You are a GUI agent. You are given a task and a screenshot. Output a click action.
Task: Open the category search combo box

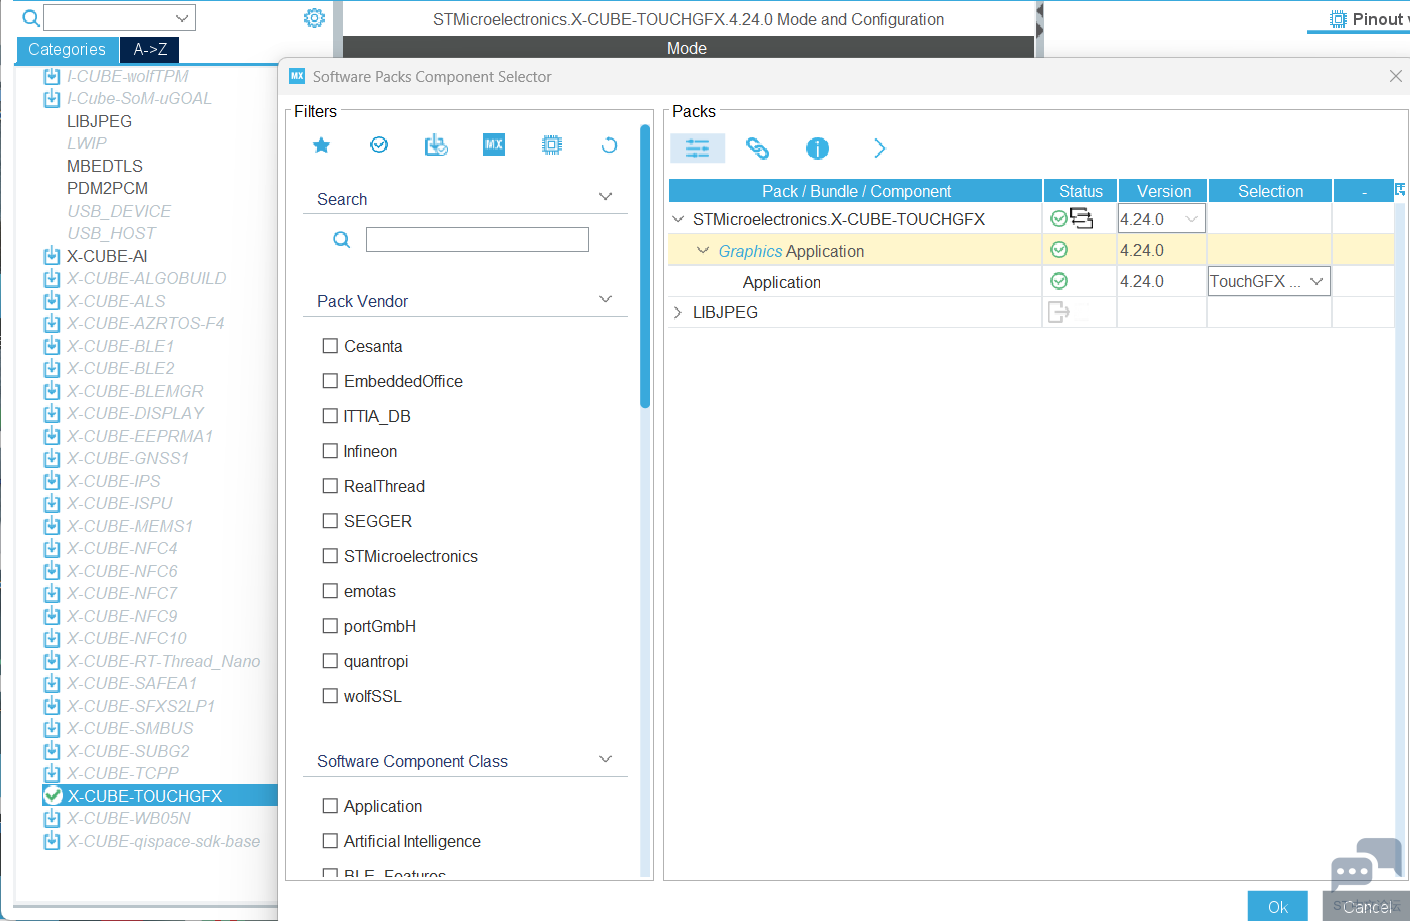[120, 18]
